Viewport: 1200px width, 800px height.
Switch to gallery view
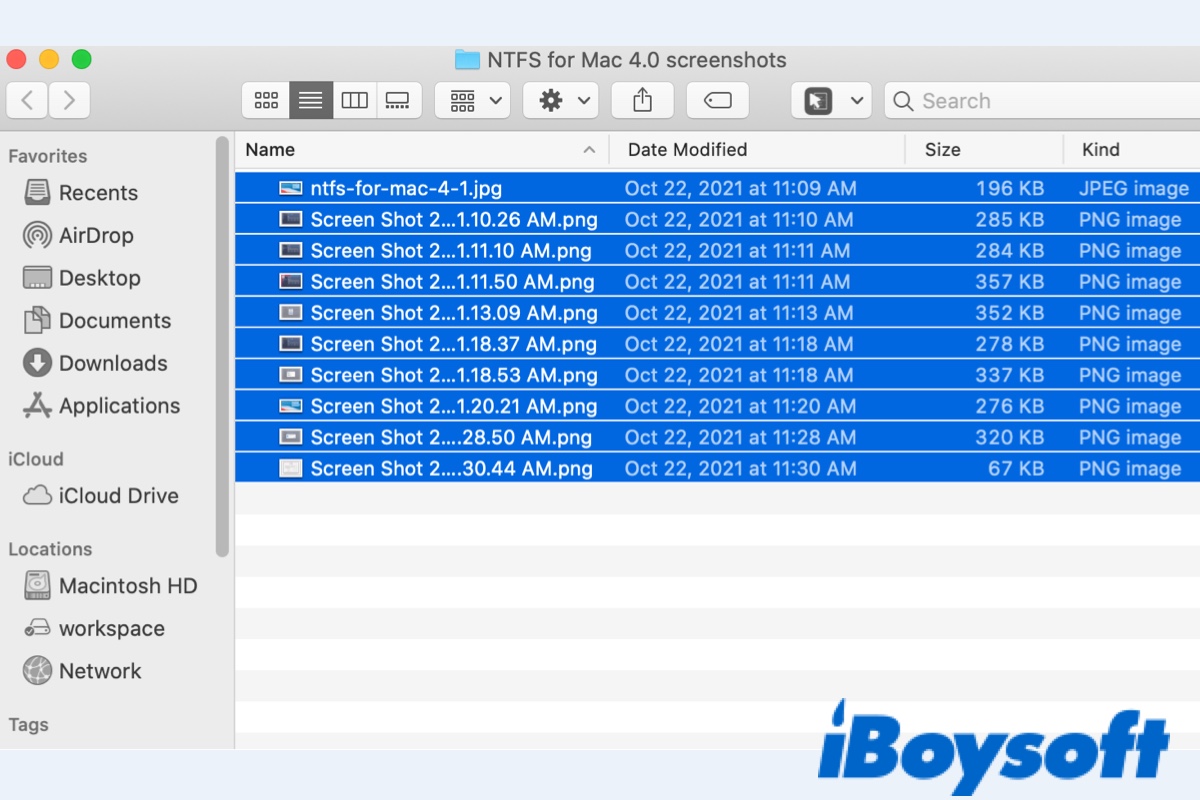tap(398, 100)
